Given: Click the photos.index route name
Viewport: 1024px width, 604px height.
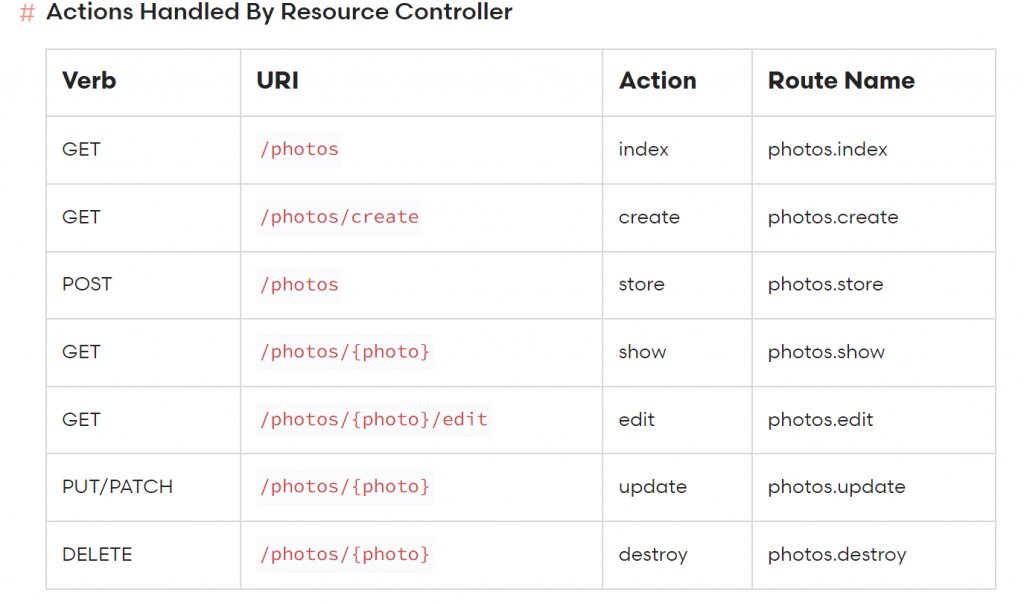Looking at the screenshot, I should [827, 150].
